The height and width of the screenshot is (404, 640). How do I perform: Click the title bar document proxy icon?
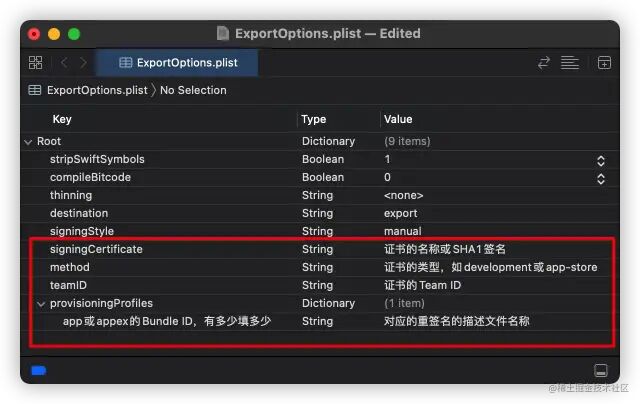222,33
